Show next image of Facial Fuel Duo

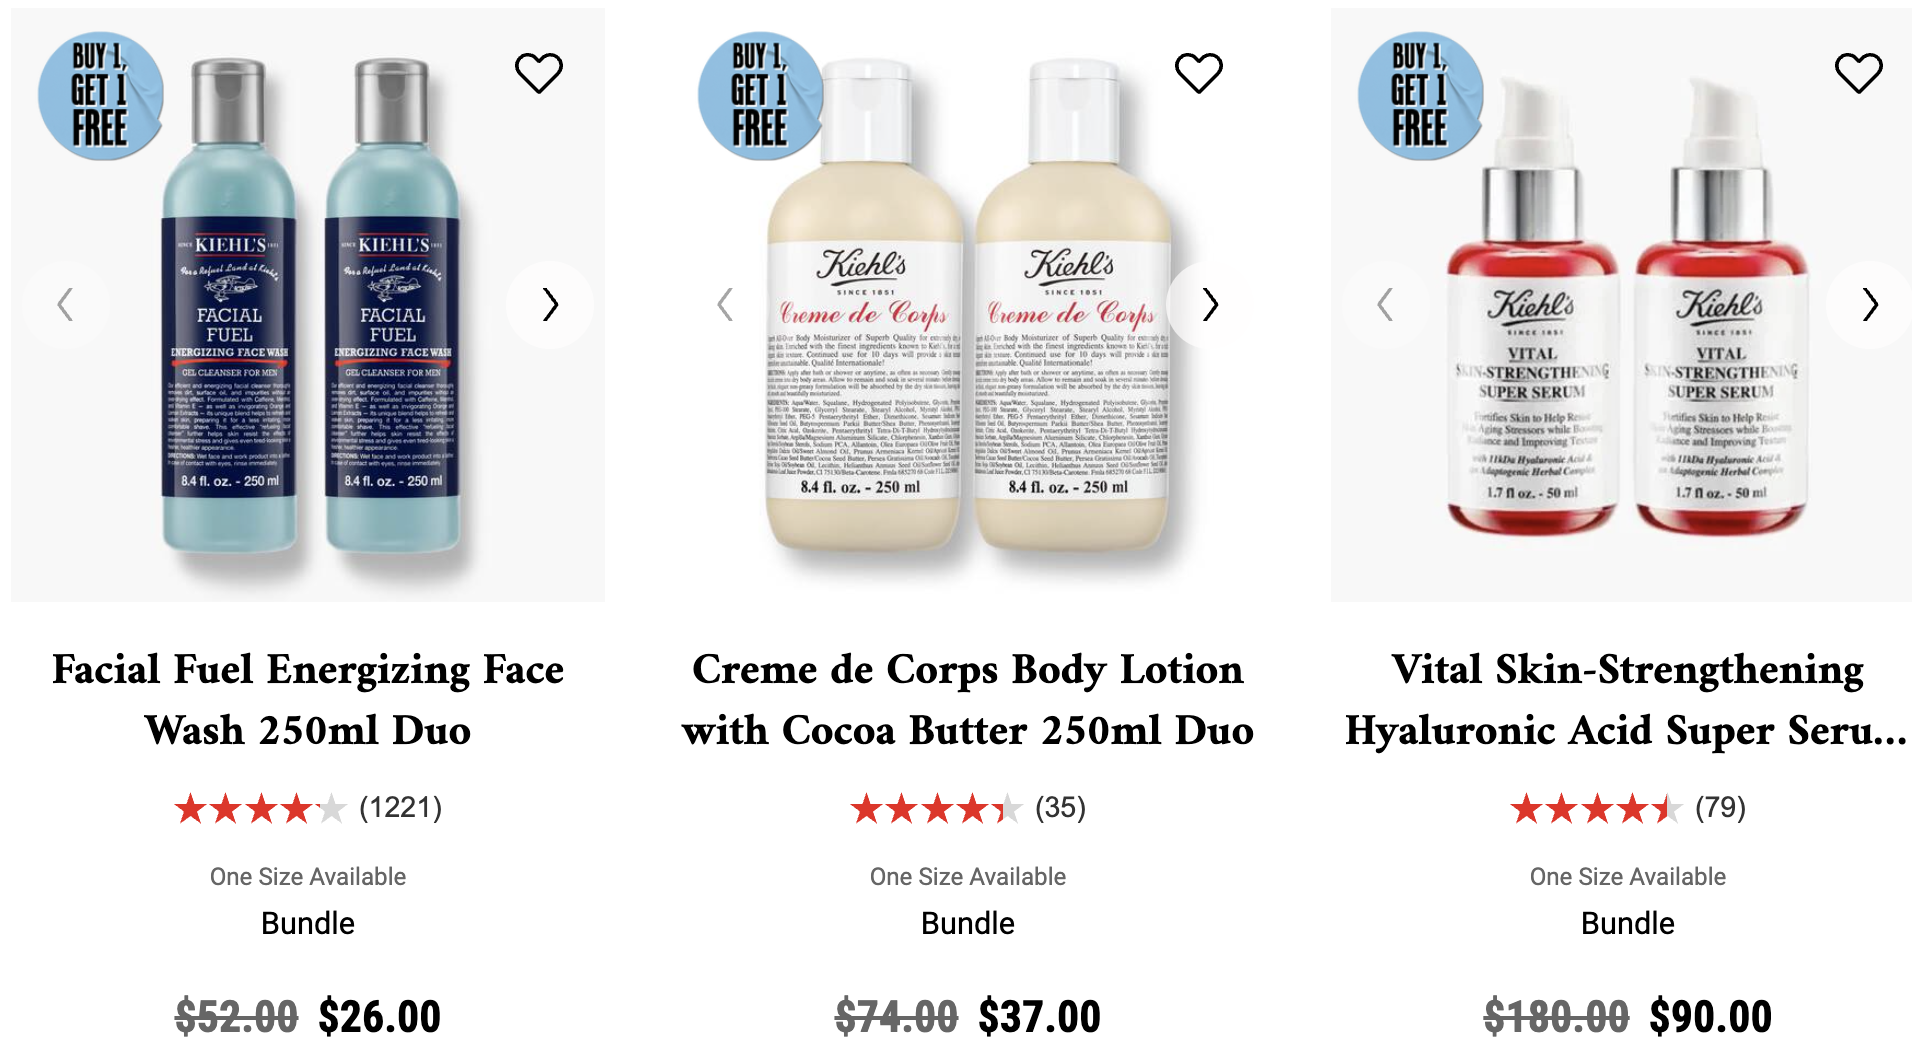pos(550,305)
